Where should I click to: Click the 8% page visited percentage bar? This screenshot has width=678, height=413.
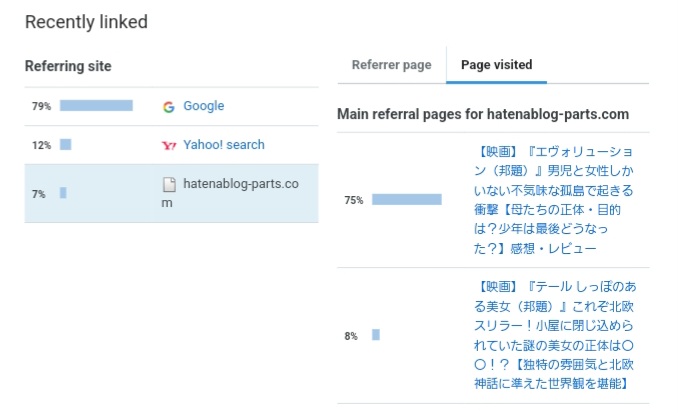(x=376, y=335)
